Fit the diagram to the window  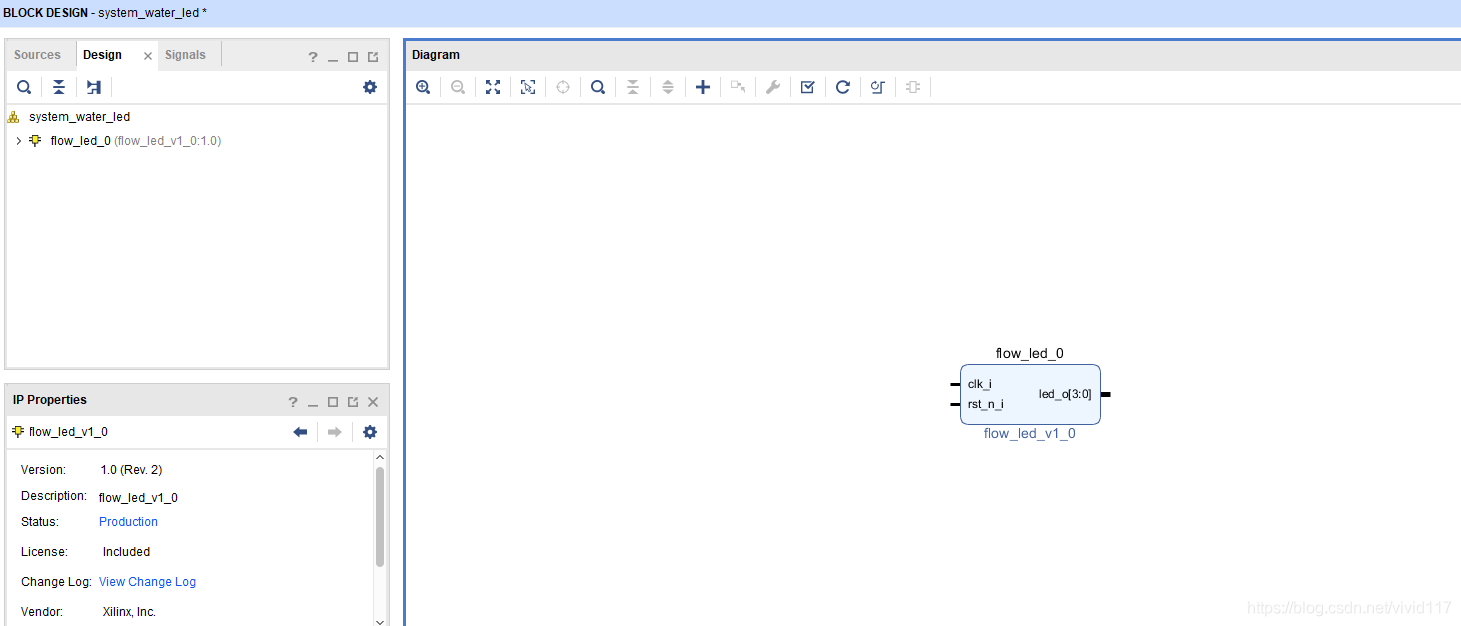click(x=493, y=87)
